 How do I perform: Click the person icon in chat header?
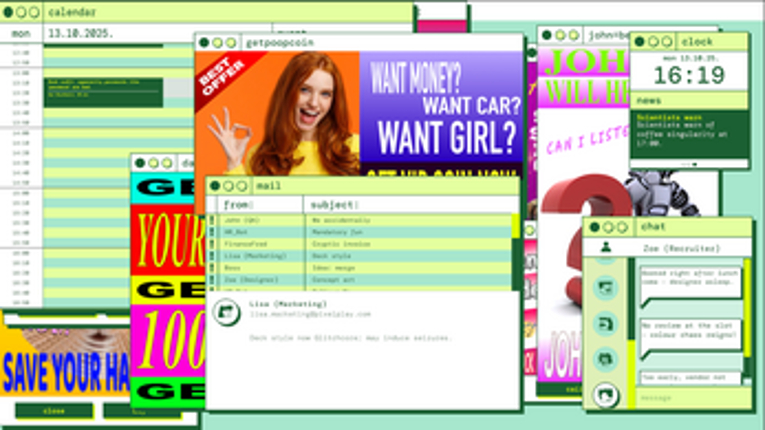pyautogui.click(x=605, y=248)
